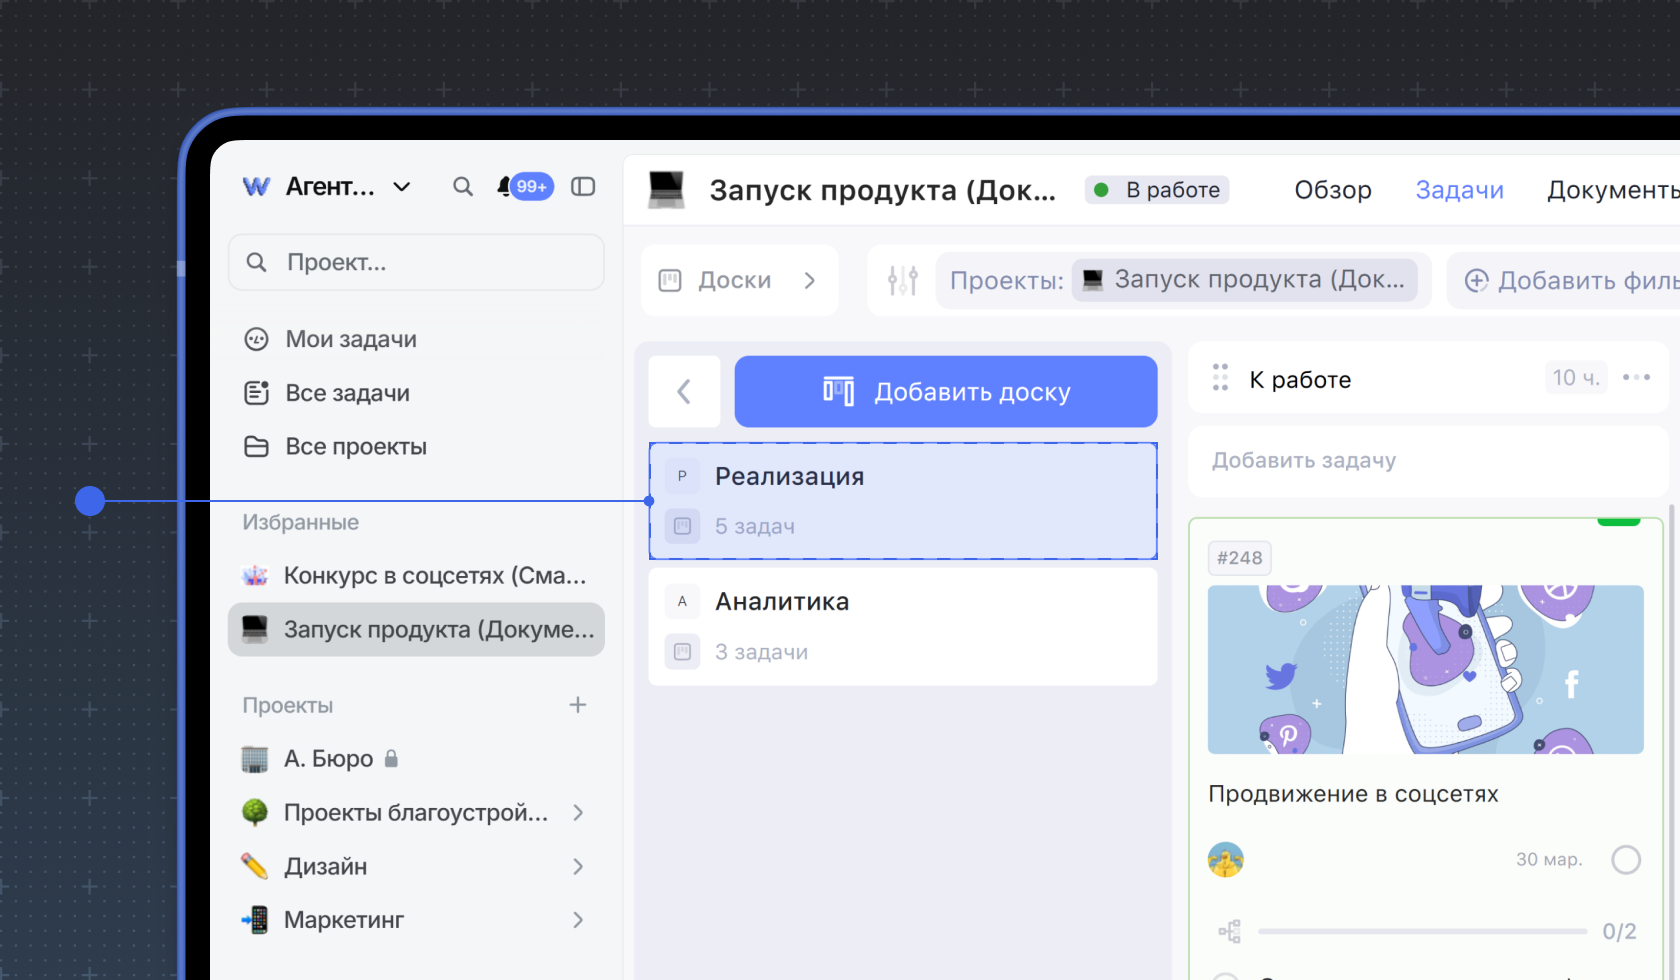1680x980 pixels.
Task: Add a new project with plus icon
Action: point(577,705)
